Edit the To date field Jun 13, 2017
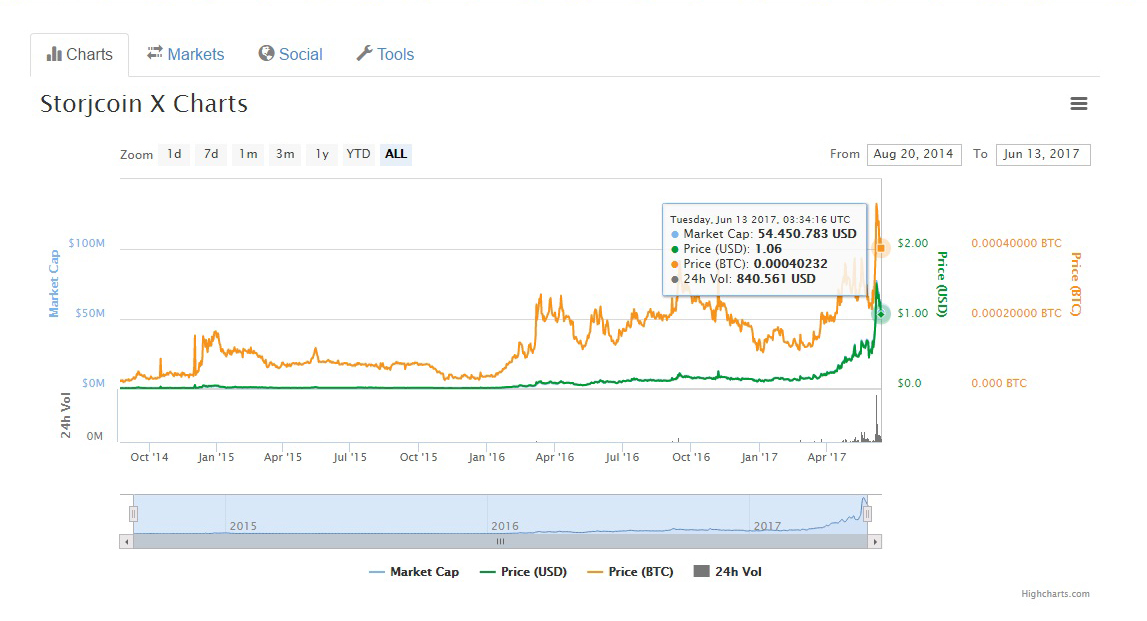The width and height of the screenshot is (1147, 621). tap(1043, 154)
